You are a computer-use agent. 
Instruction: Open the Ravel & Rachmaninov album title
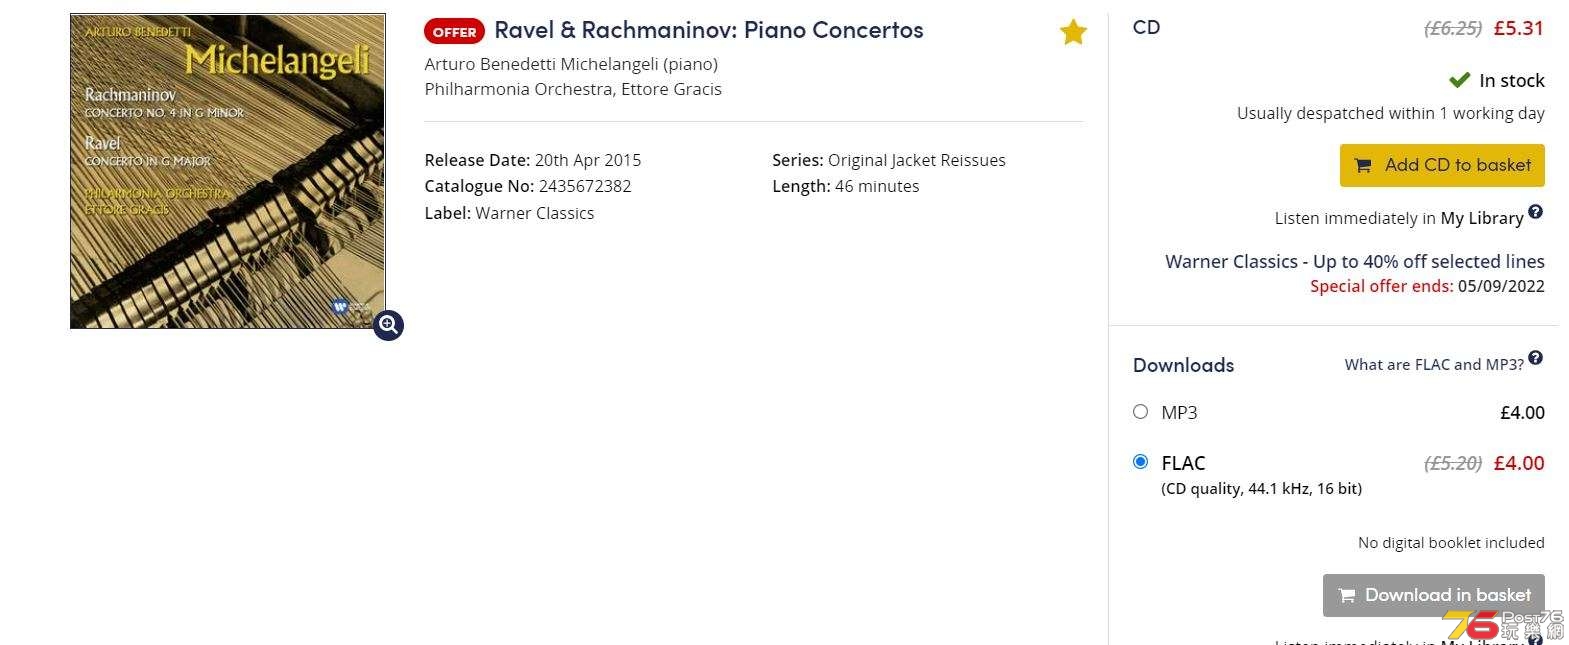(x=709, y=30)
